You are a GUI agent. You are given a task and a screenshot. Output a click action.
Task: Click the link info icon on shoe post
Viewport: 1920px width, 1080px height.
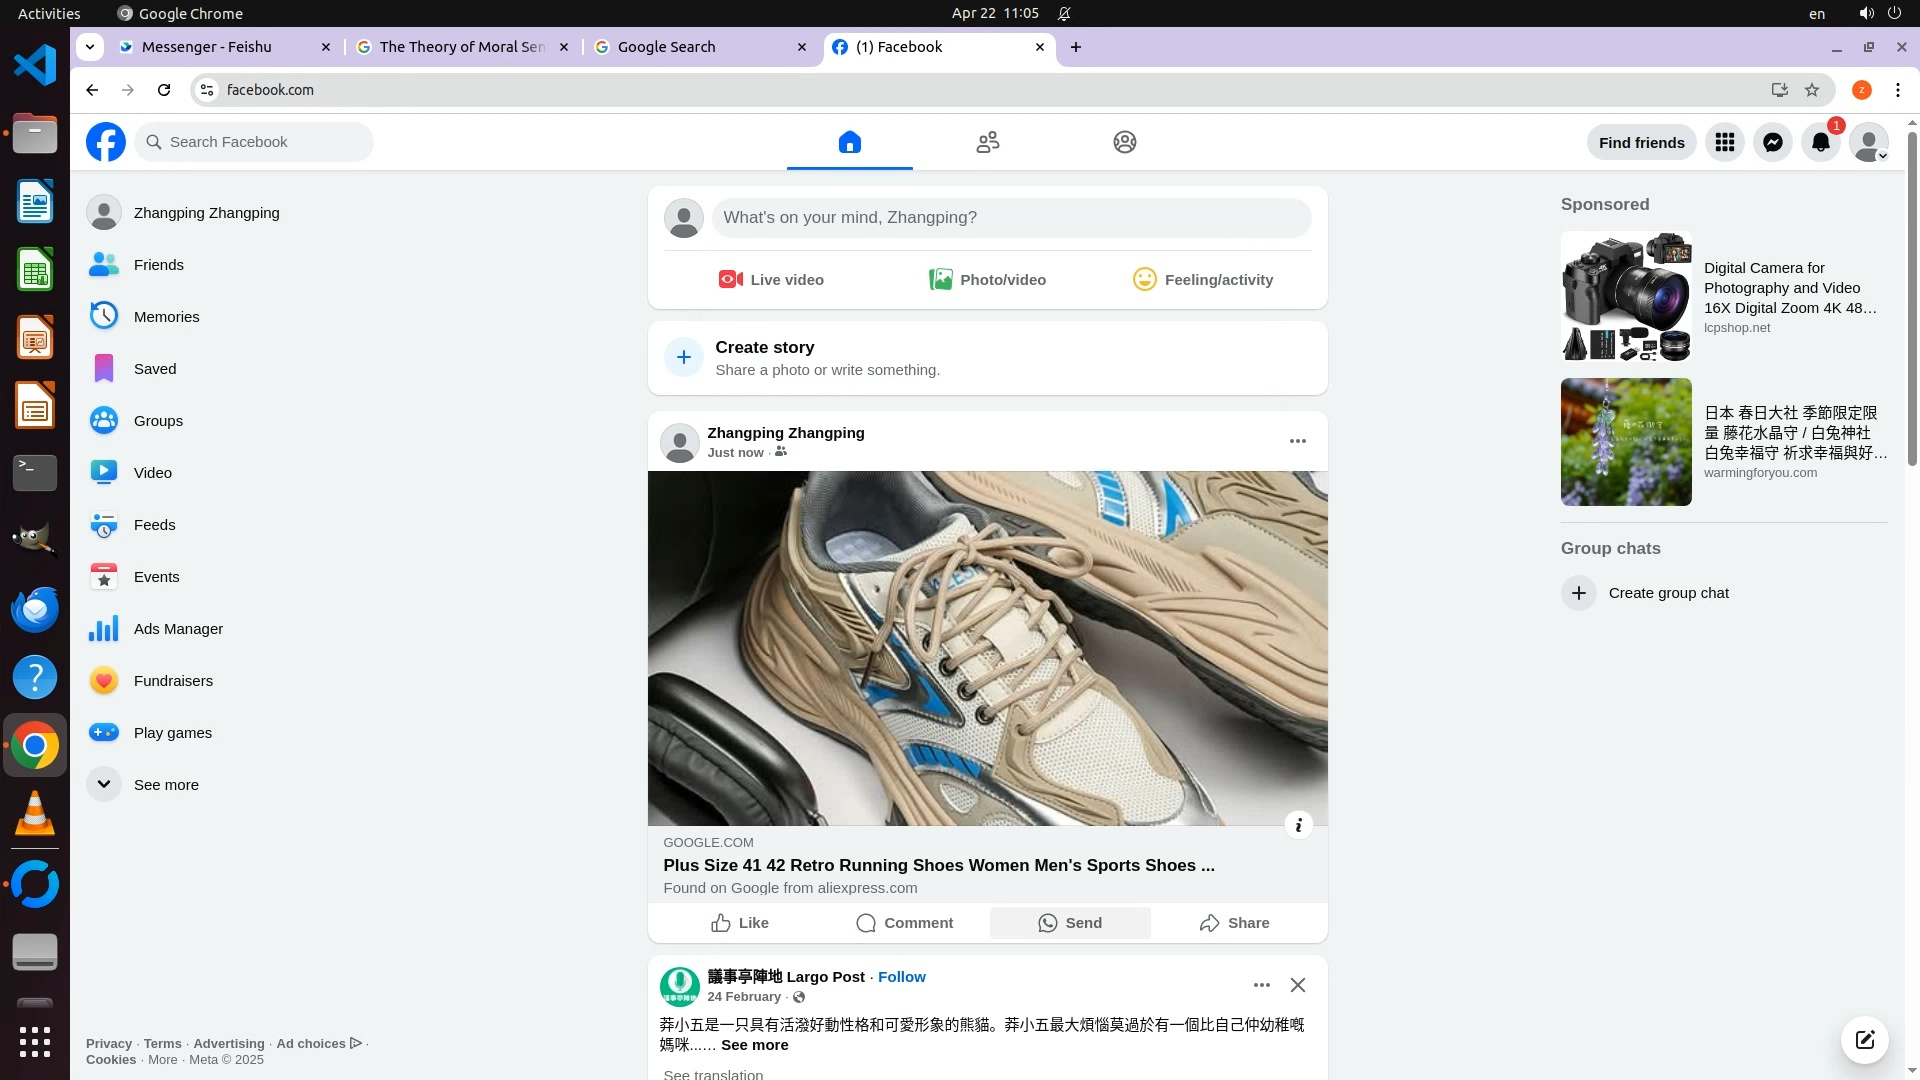pos(1298,825)
